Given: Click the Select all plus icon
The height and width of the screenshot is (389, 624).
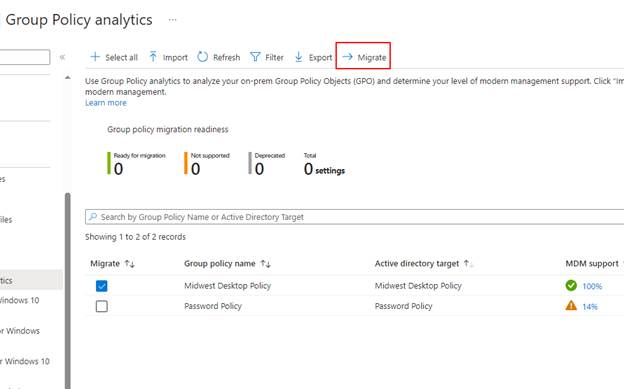Looking at the screenshot, I should pos(95,57).
